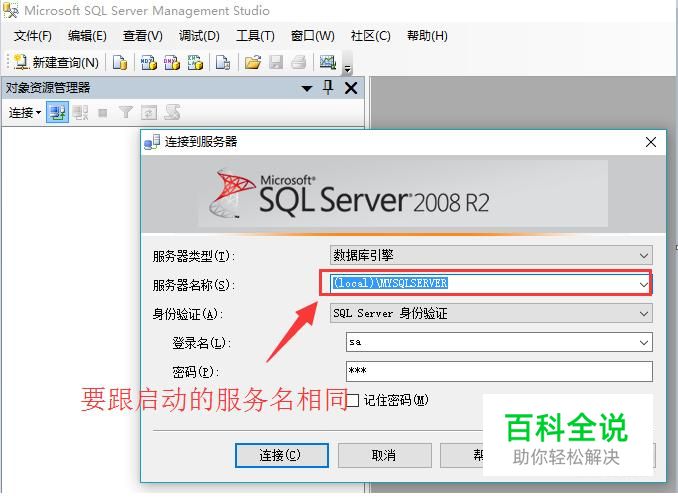Open the 连接 dropdown in Object Explorer
Screen dimensions: 678x501
click(x=25, y=113)
